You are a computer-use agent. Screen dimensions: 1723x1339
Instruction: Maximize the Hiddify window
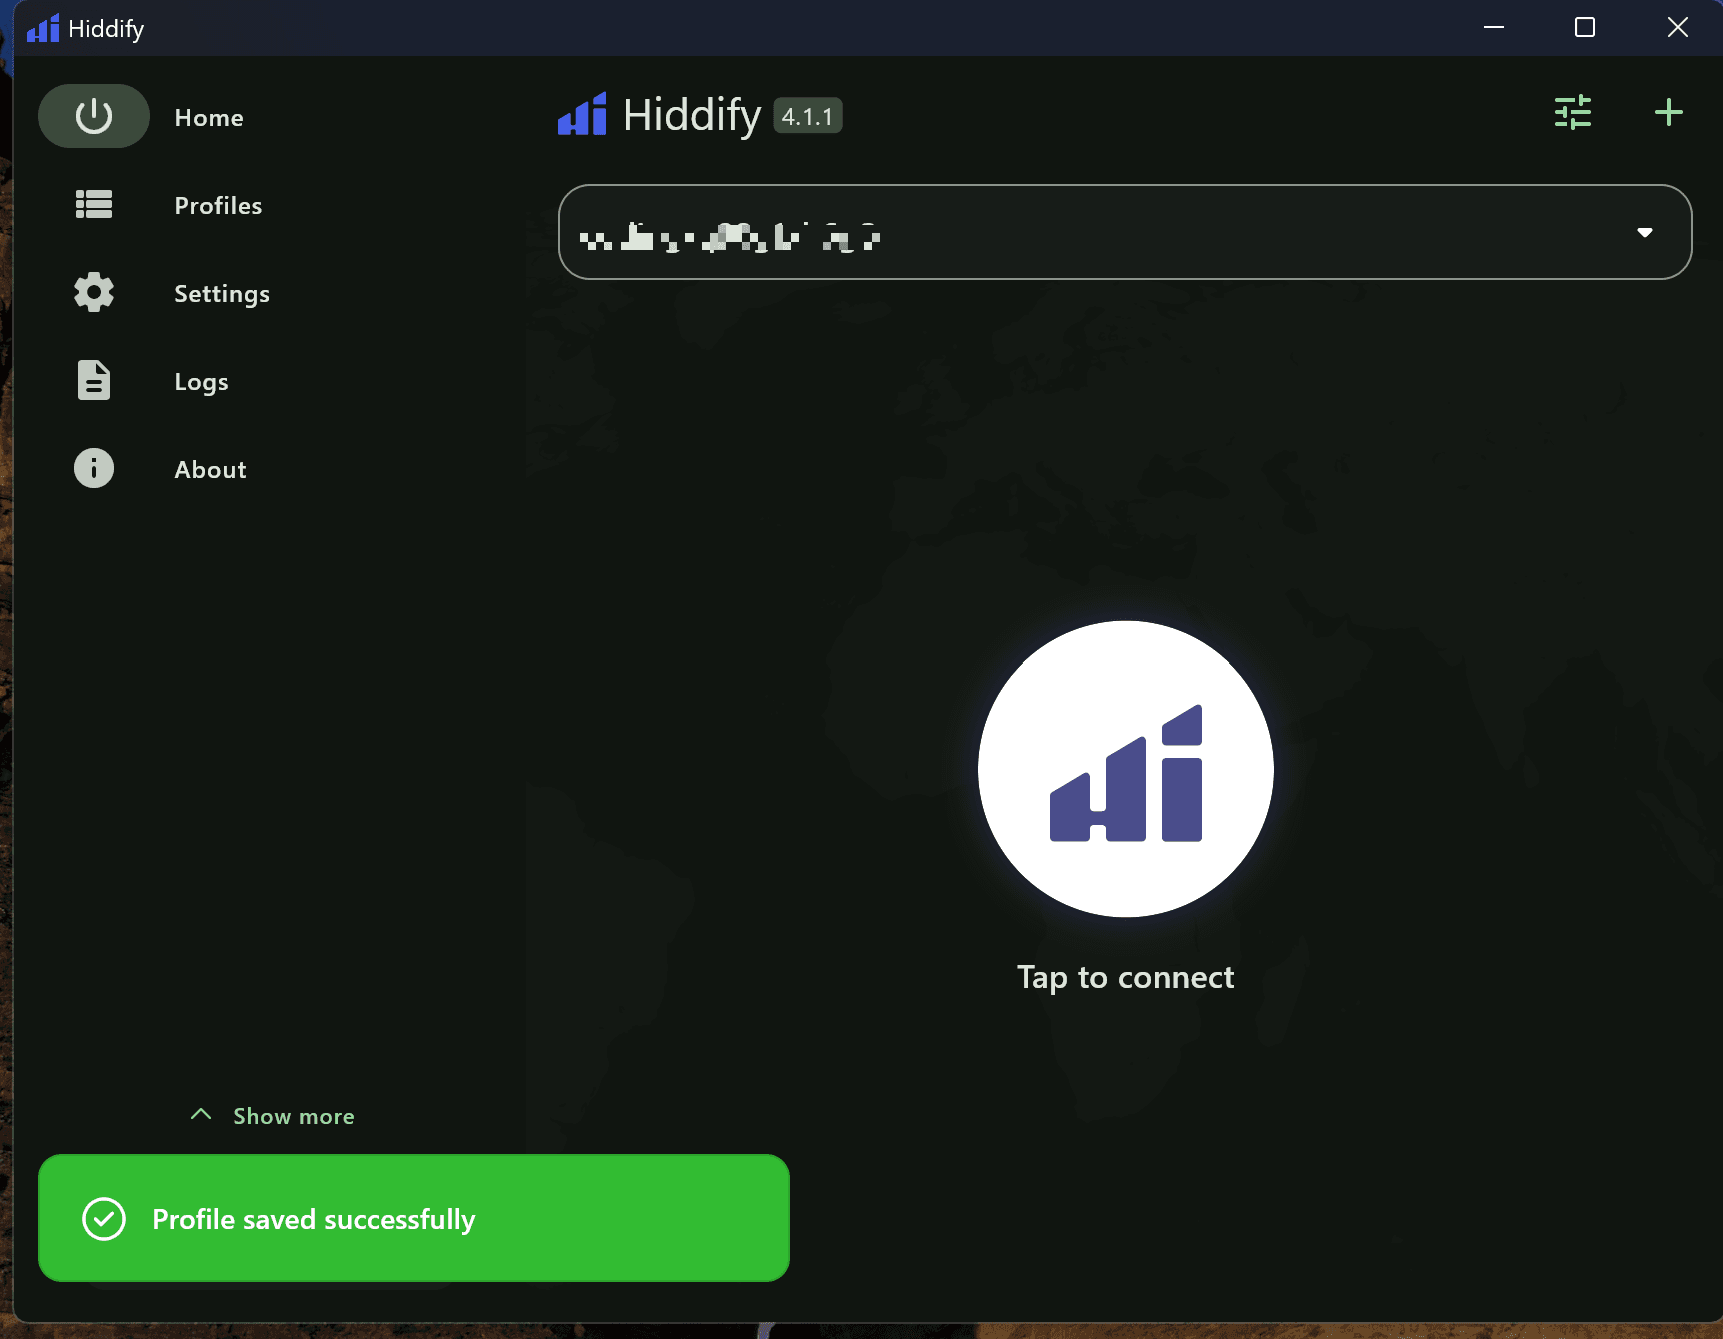click(x=1585, y=28)
